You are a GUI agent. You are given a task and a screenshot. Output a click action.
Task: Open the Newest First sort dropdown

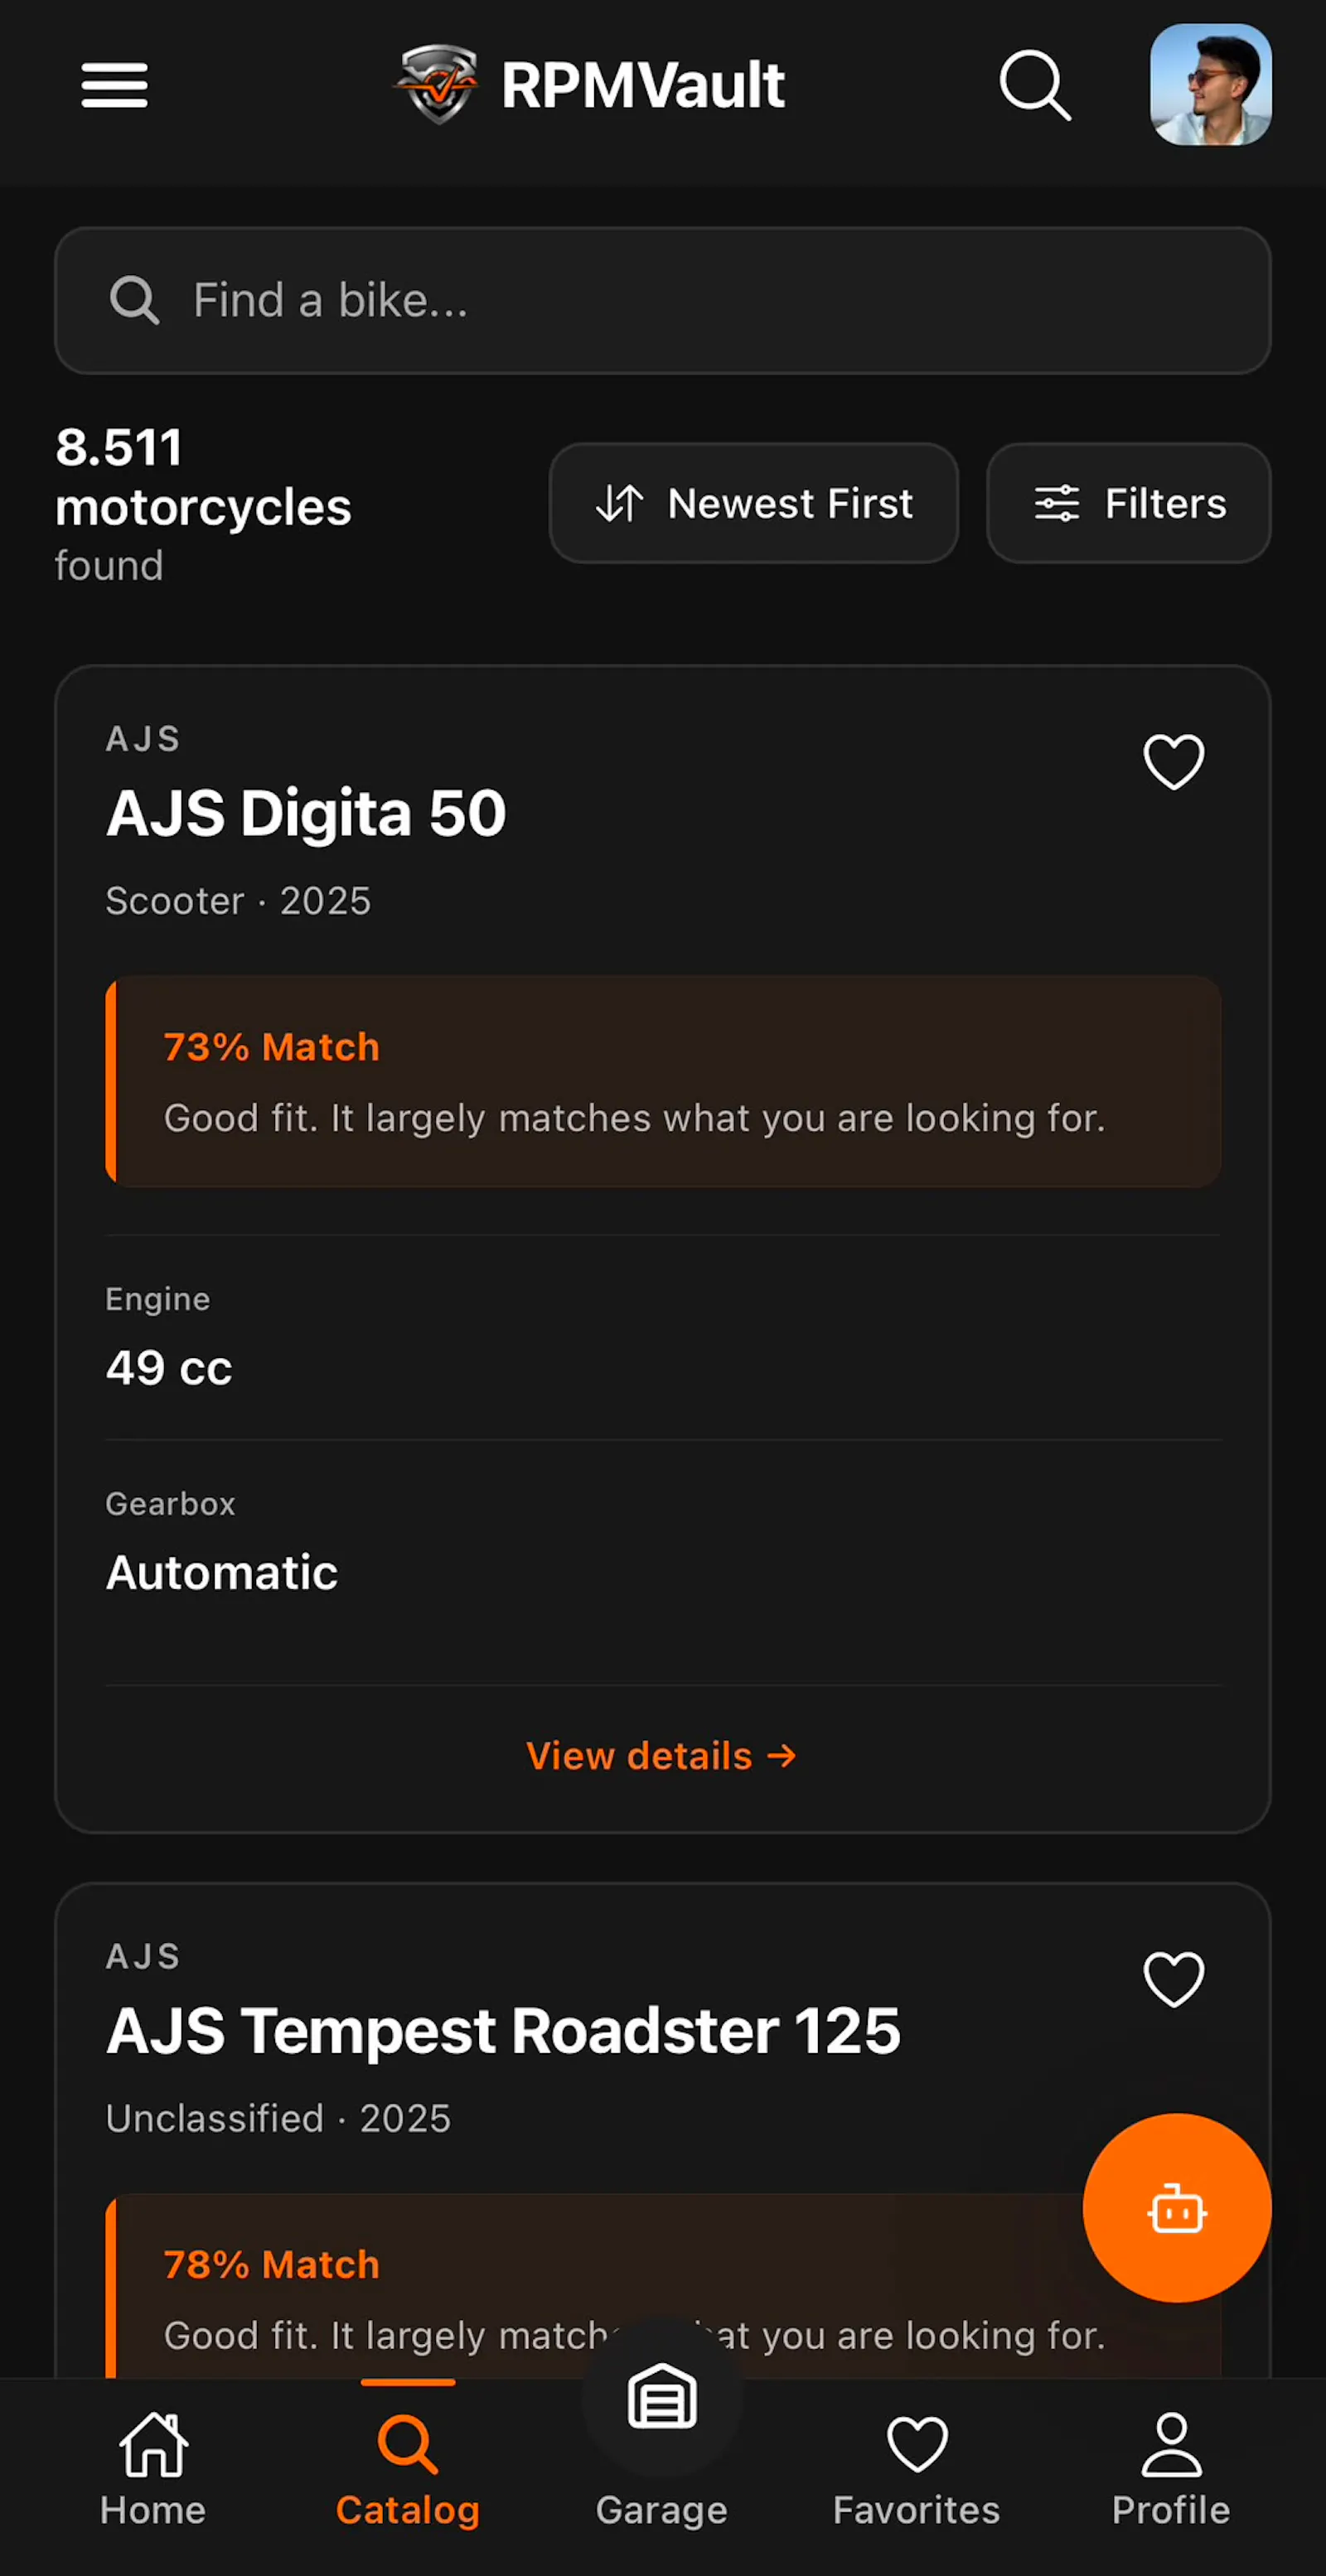click(x=754, y=503)
